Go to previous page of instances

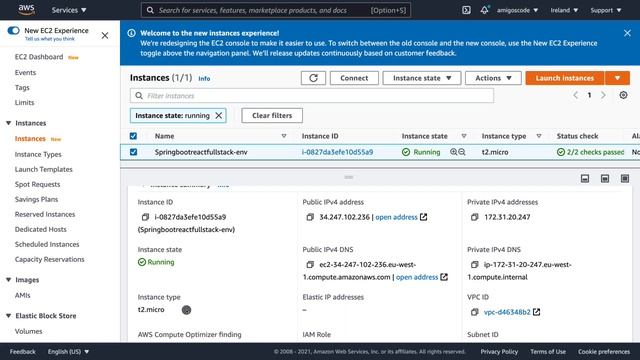(x=576, y=95)
